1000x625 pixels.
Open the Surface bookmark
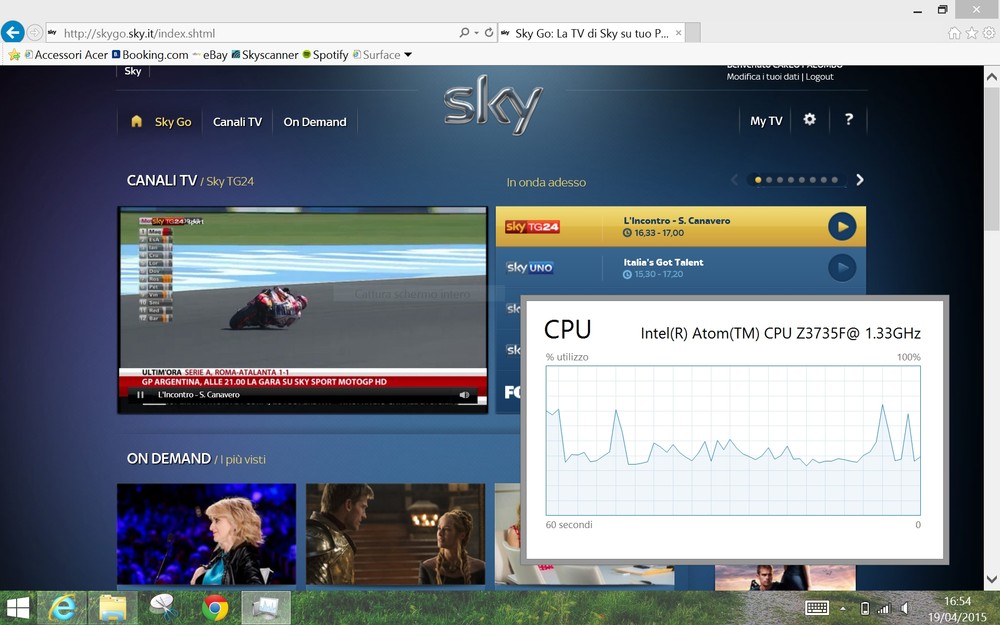coord(376,55)
